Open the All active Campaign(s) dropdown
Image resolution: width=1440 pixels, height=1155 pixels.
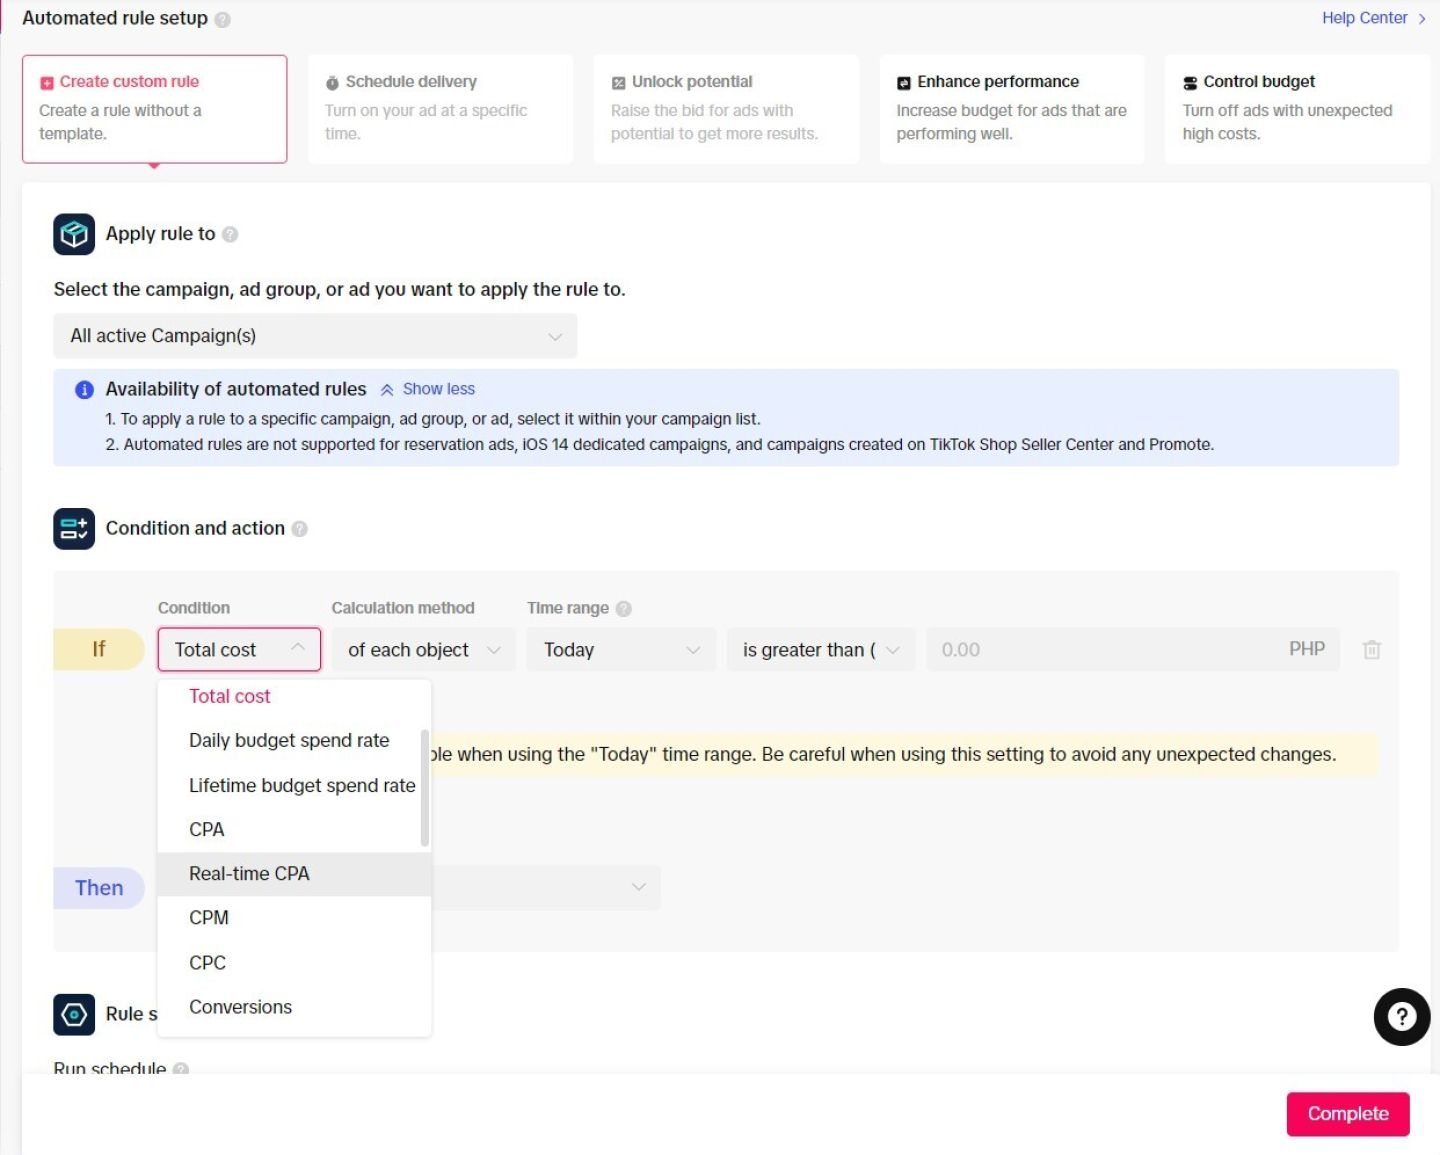[315, 336]
